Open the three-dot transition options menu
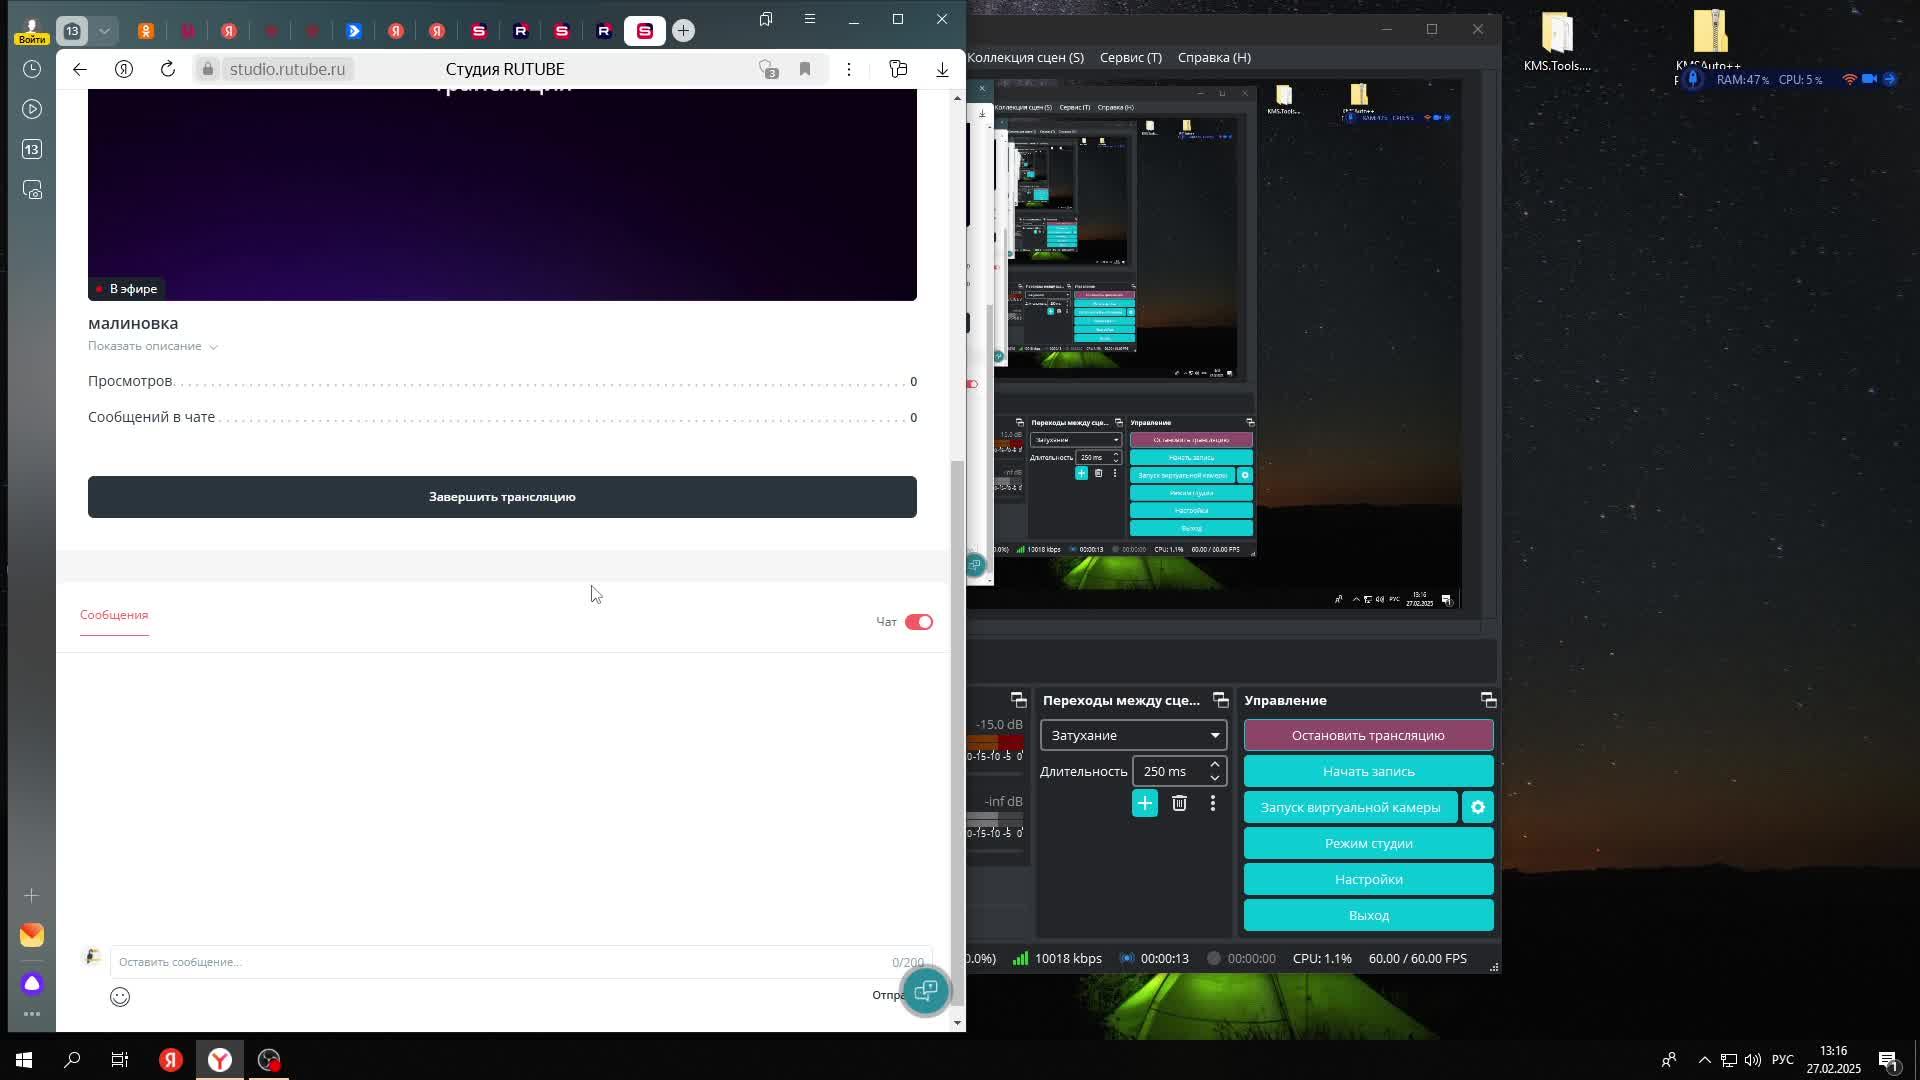Image resolution: width=1920 pixels, height=1080 pixels. coord(1213,803)
